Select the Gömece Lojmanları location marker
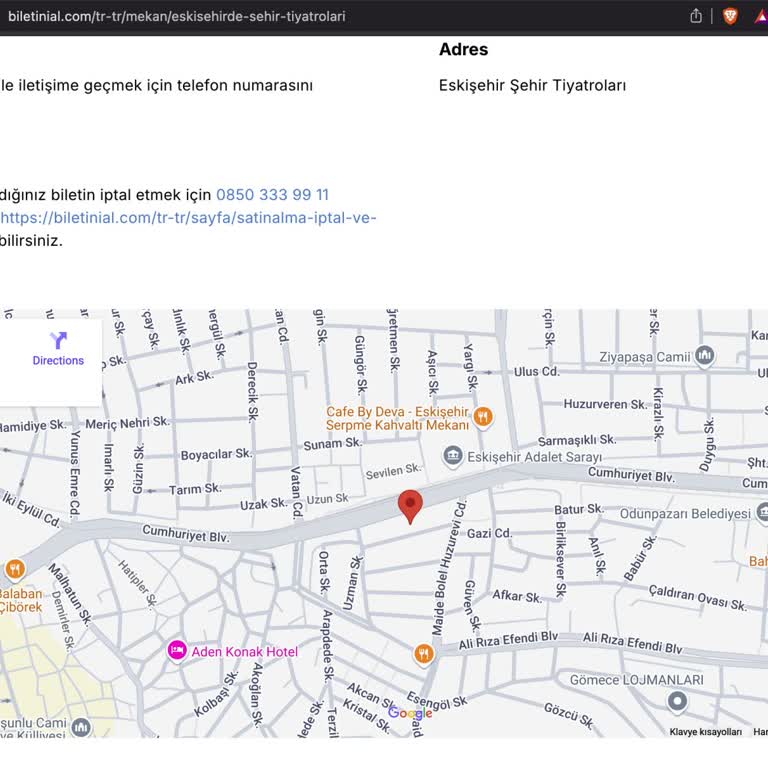Image resolution: width=768 pixels, height=768 pixels. click(678, 701)
